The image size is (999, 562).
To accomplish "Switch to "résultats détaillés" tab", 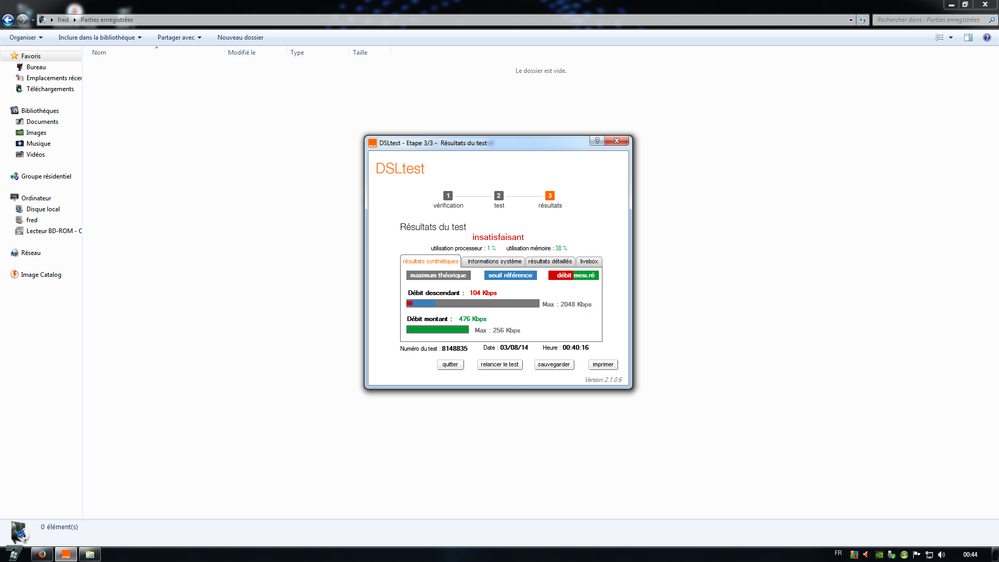I will [550, 261].
